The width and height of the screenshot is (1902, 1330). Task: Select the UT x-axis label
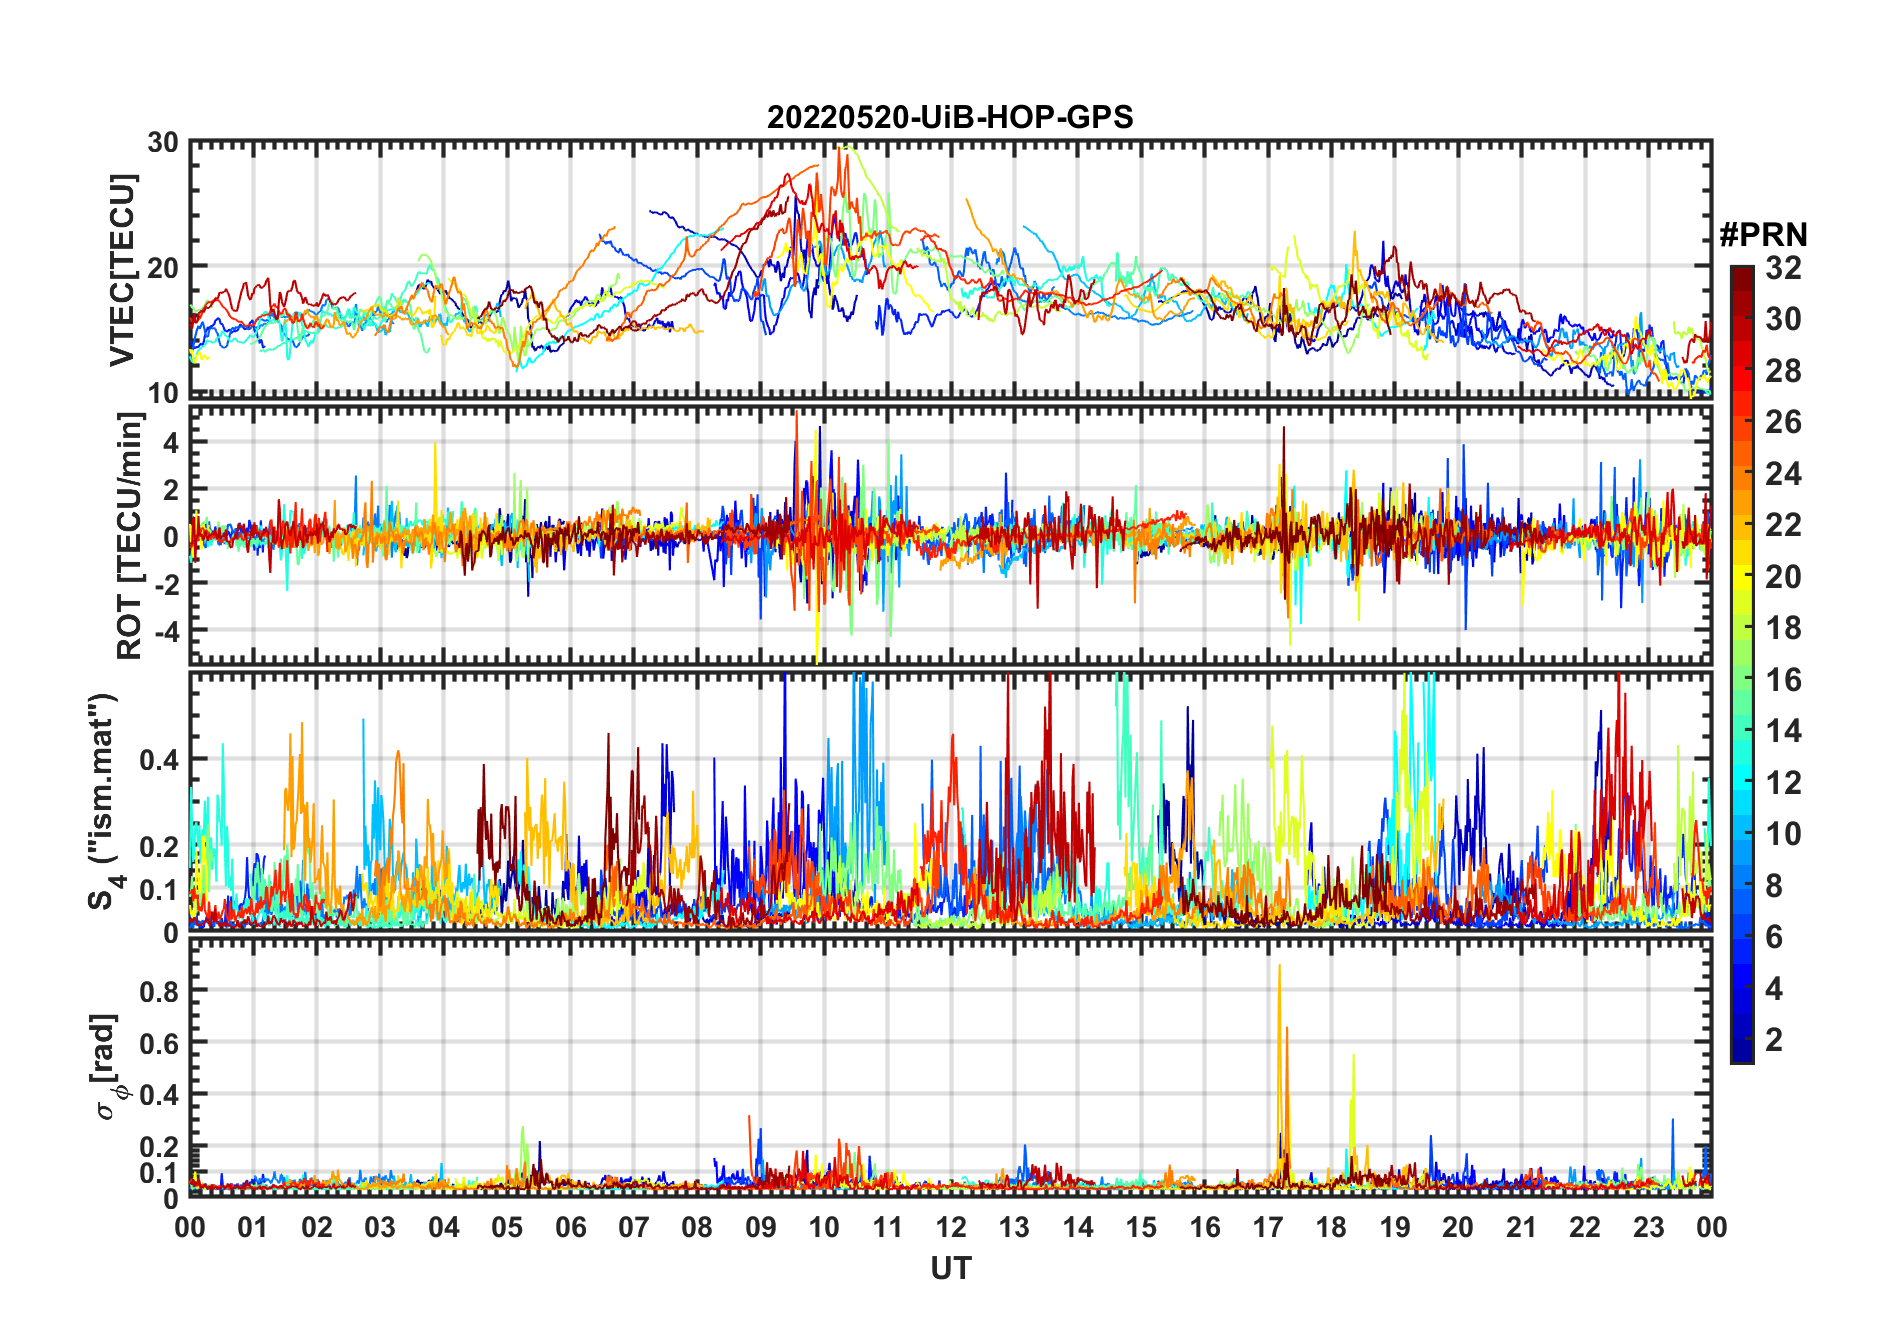tap(951, 1268)
